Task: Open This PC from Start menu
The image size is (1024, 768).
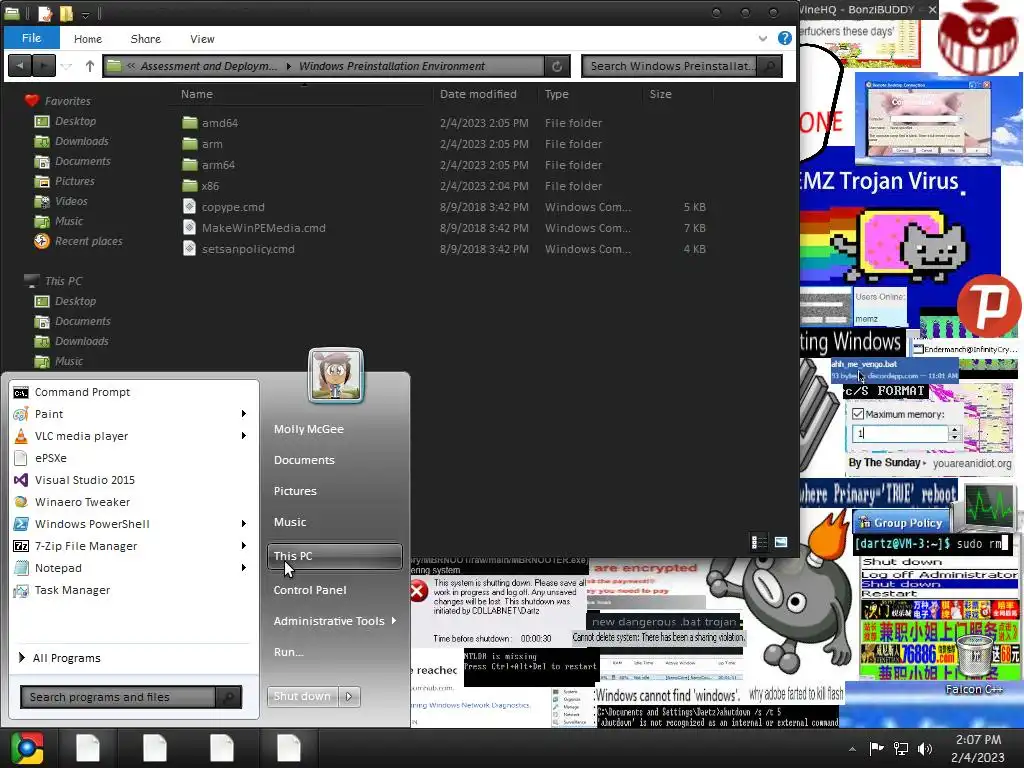Action: 334,556
